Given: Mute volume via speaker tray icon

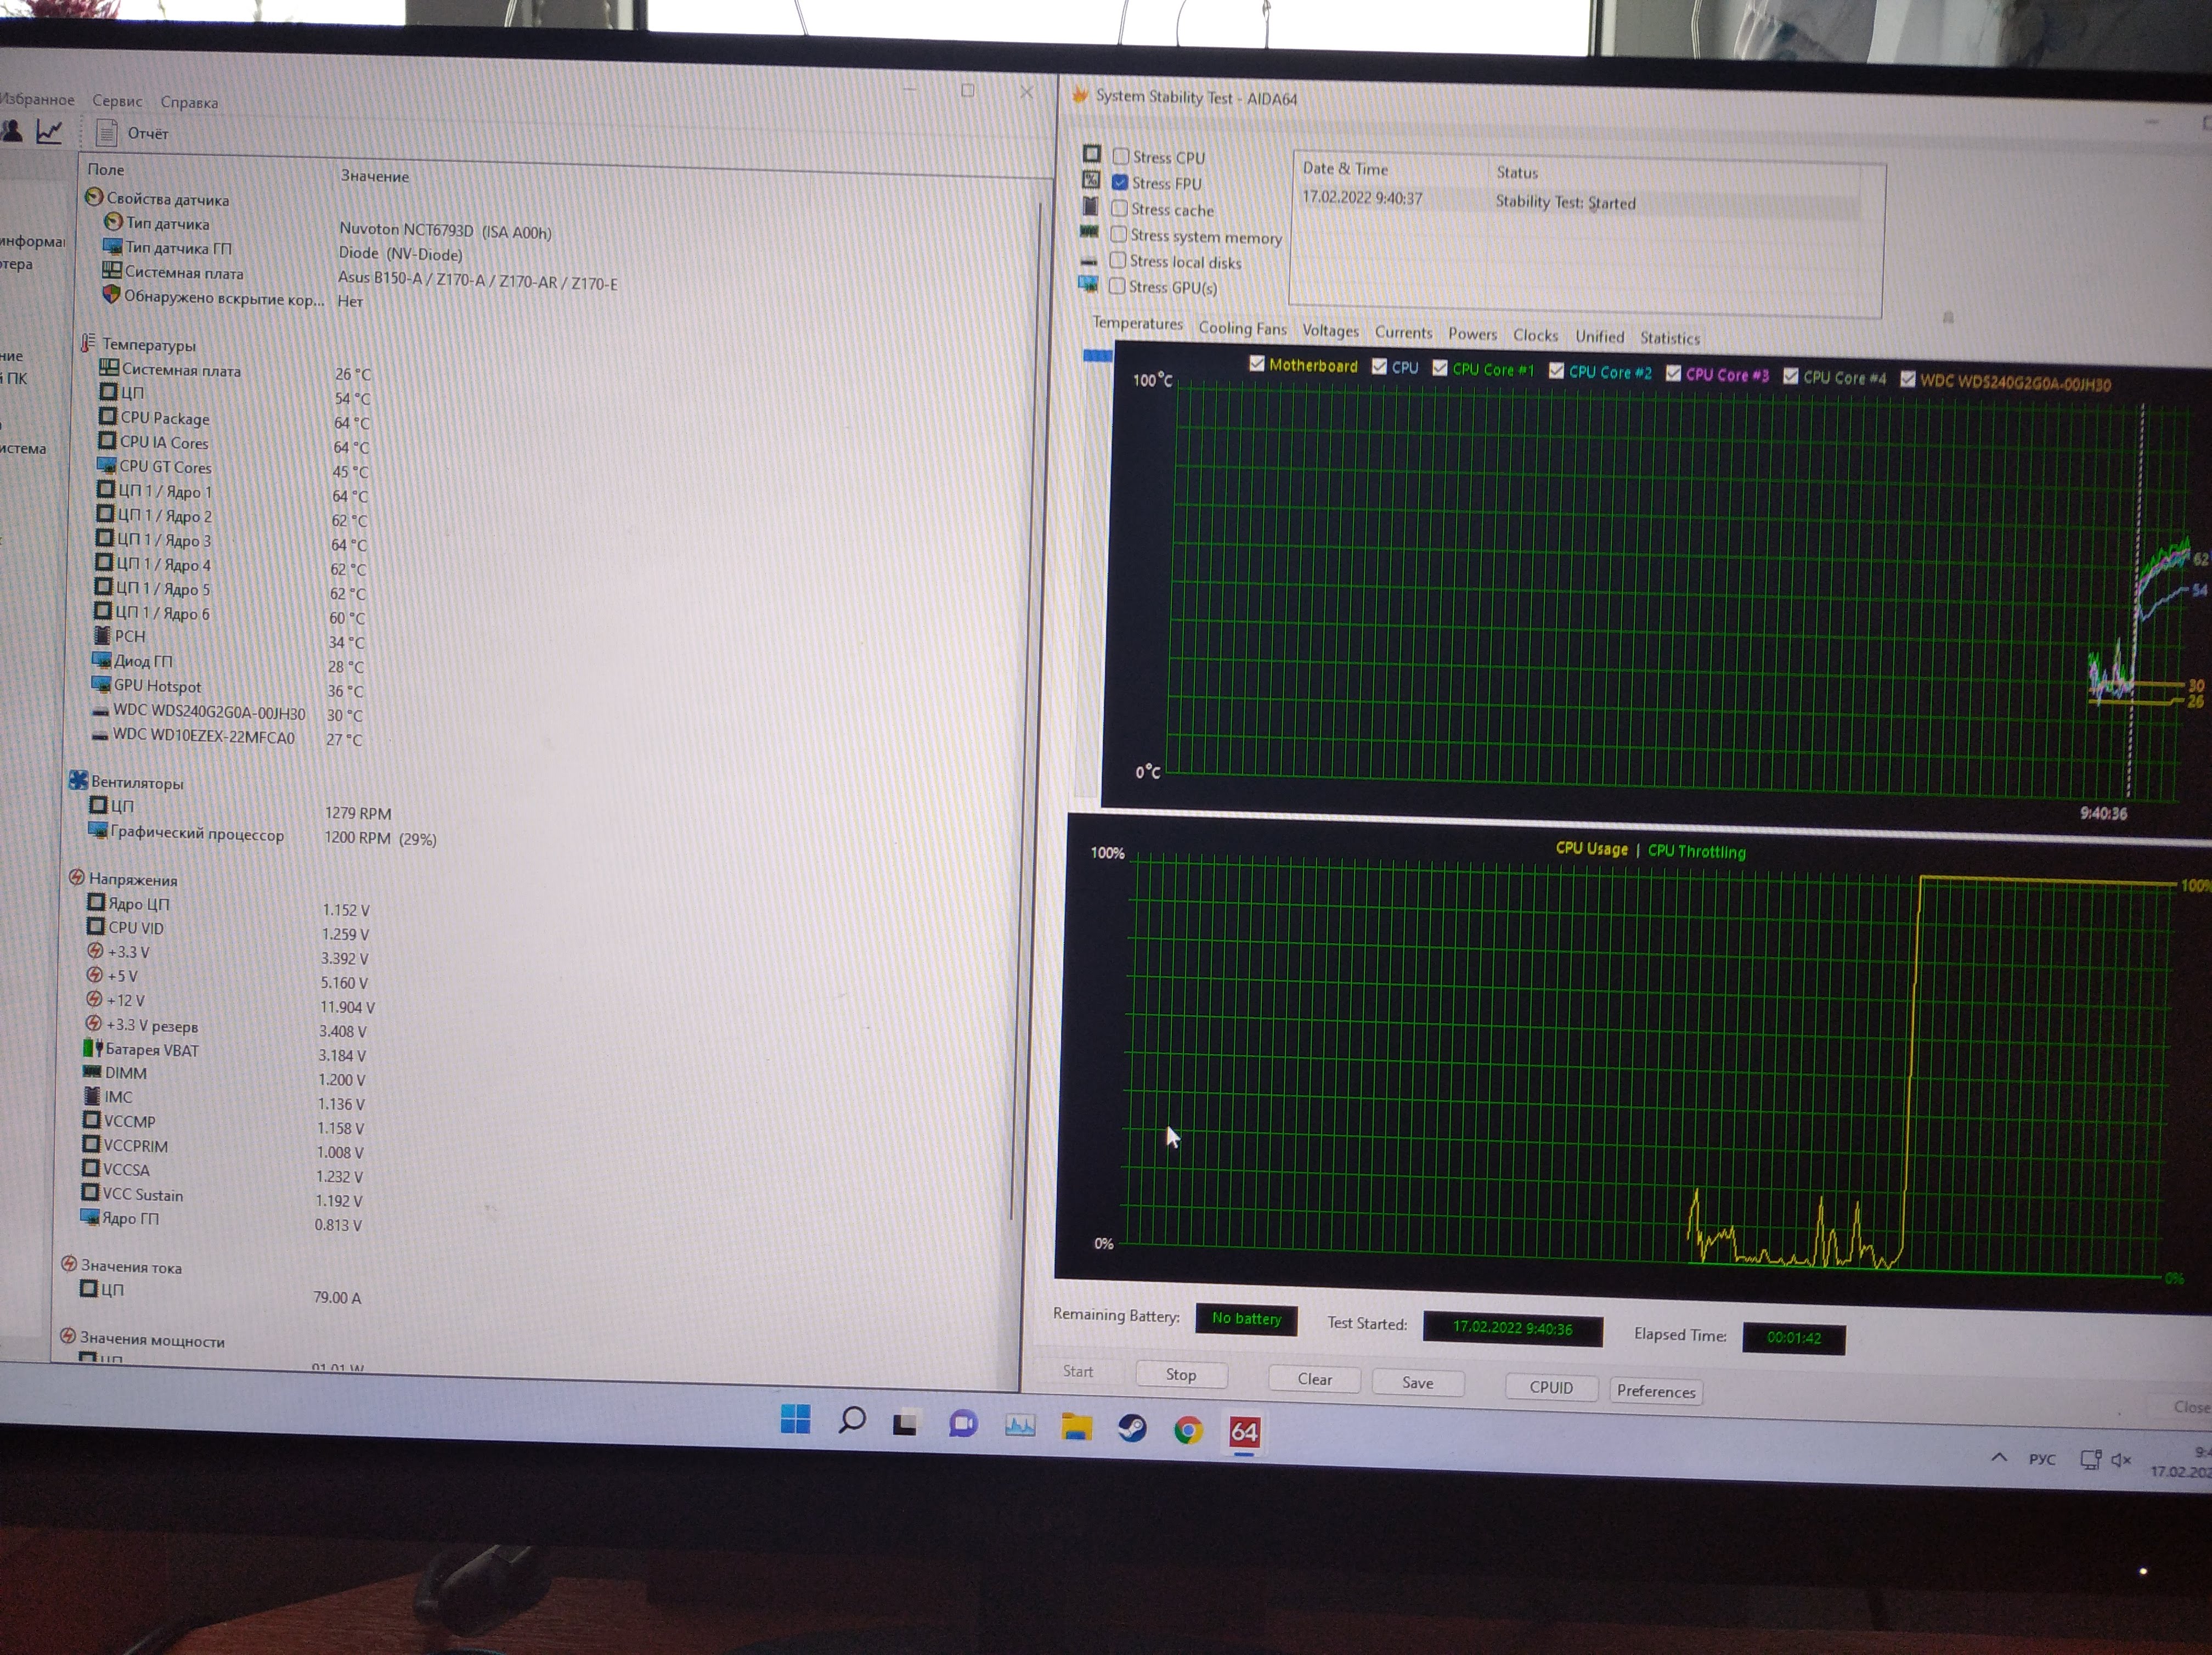Looking at the screenshot, I should (x=2120, y=1460).
